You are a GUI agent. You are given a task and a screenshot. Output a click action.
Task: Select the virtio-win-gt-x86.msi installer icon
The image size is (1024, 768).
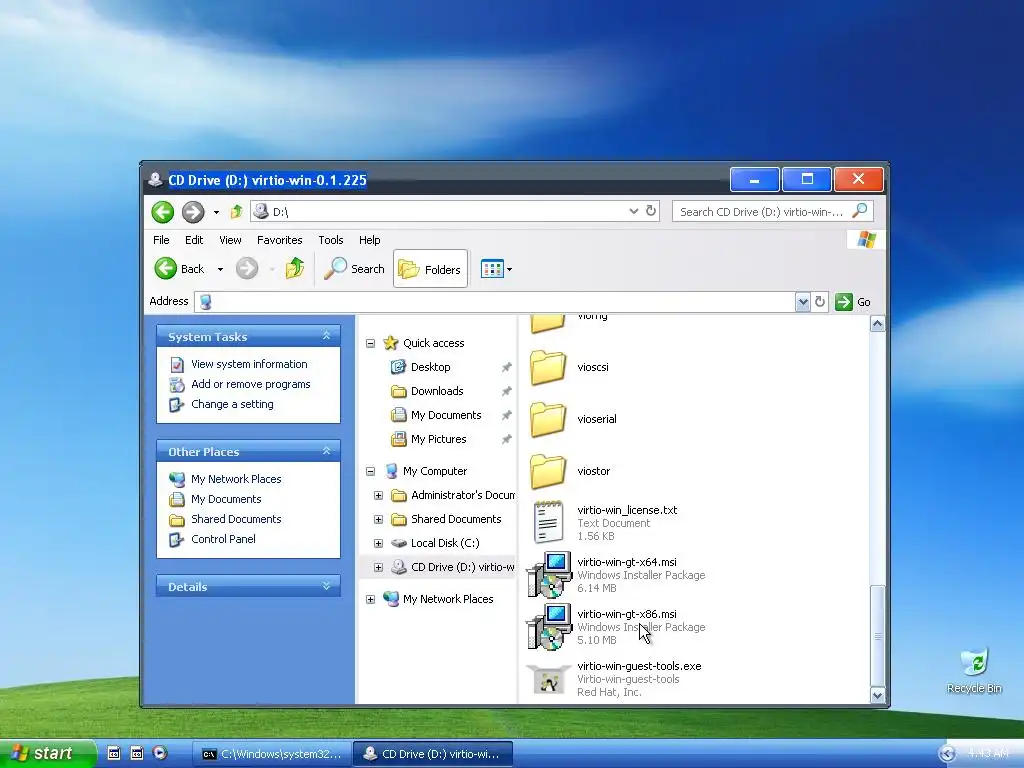pyautogui.click(x=549, y=627)
